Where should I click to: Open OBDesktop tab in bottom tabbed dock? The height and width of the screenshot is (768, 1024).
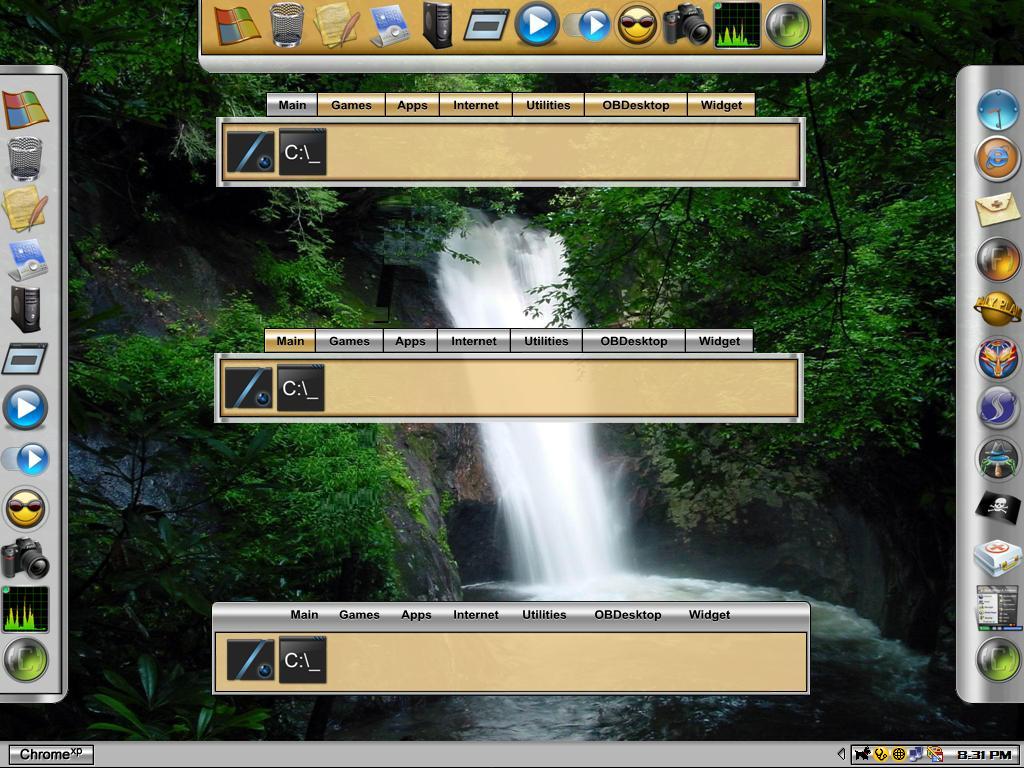[628, 615]
